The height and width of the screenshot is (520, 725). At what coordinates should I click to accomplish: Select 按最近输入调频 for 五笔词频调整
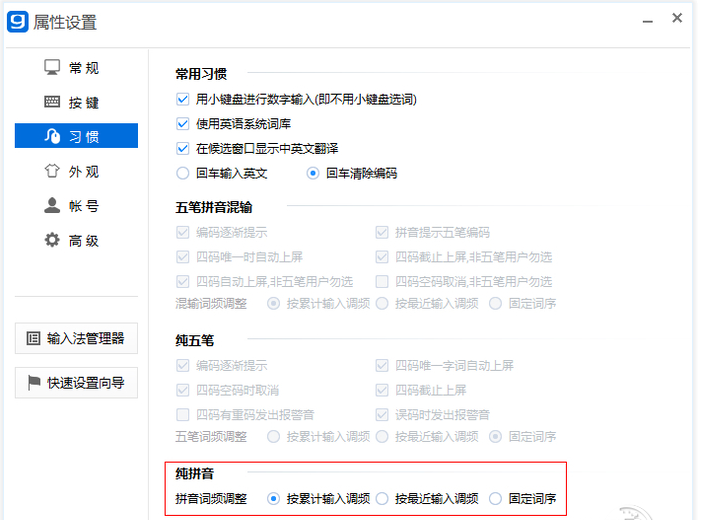(x=382, y=437)
